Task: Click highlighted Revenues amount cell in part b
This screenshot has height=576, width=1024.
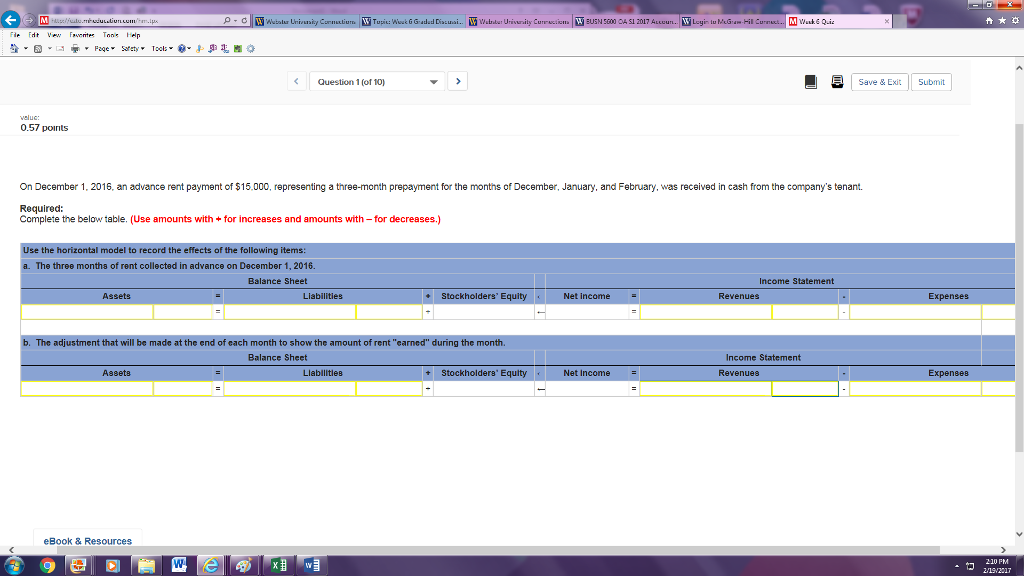Action: point(805,389)
